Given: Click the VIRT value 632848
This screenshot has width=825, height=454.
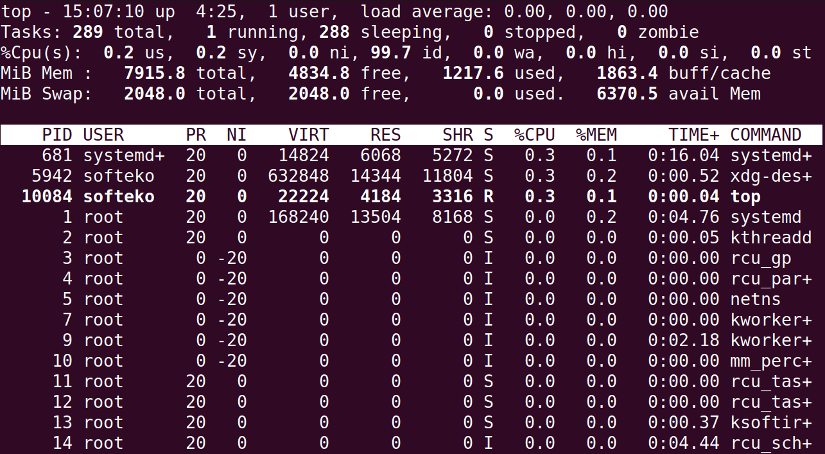Looking at the screenshot, I should pos(298,176).
